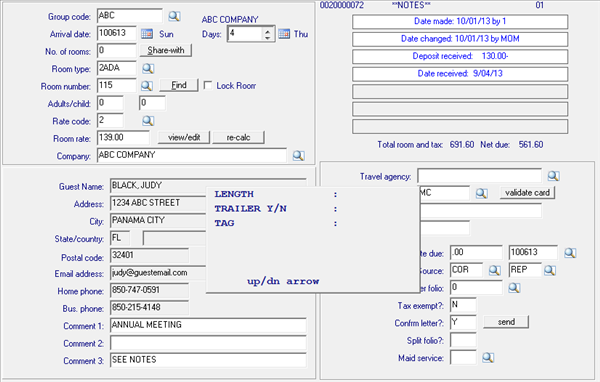
Task: Focus the Rate code field
Action: [110, 121]
